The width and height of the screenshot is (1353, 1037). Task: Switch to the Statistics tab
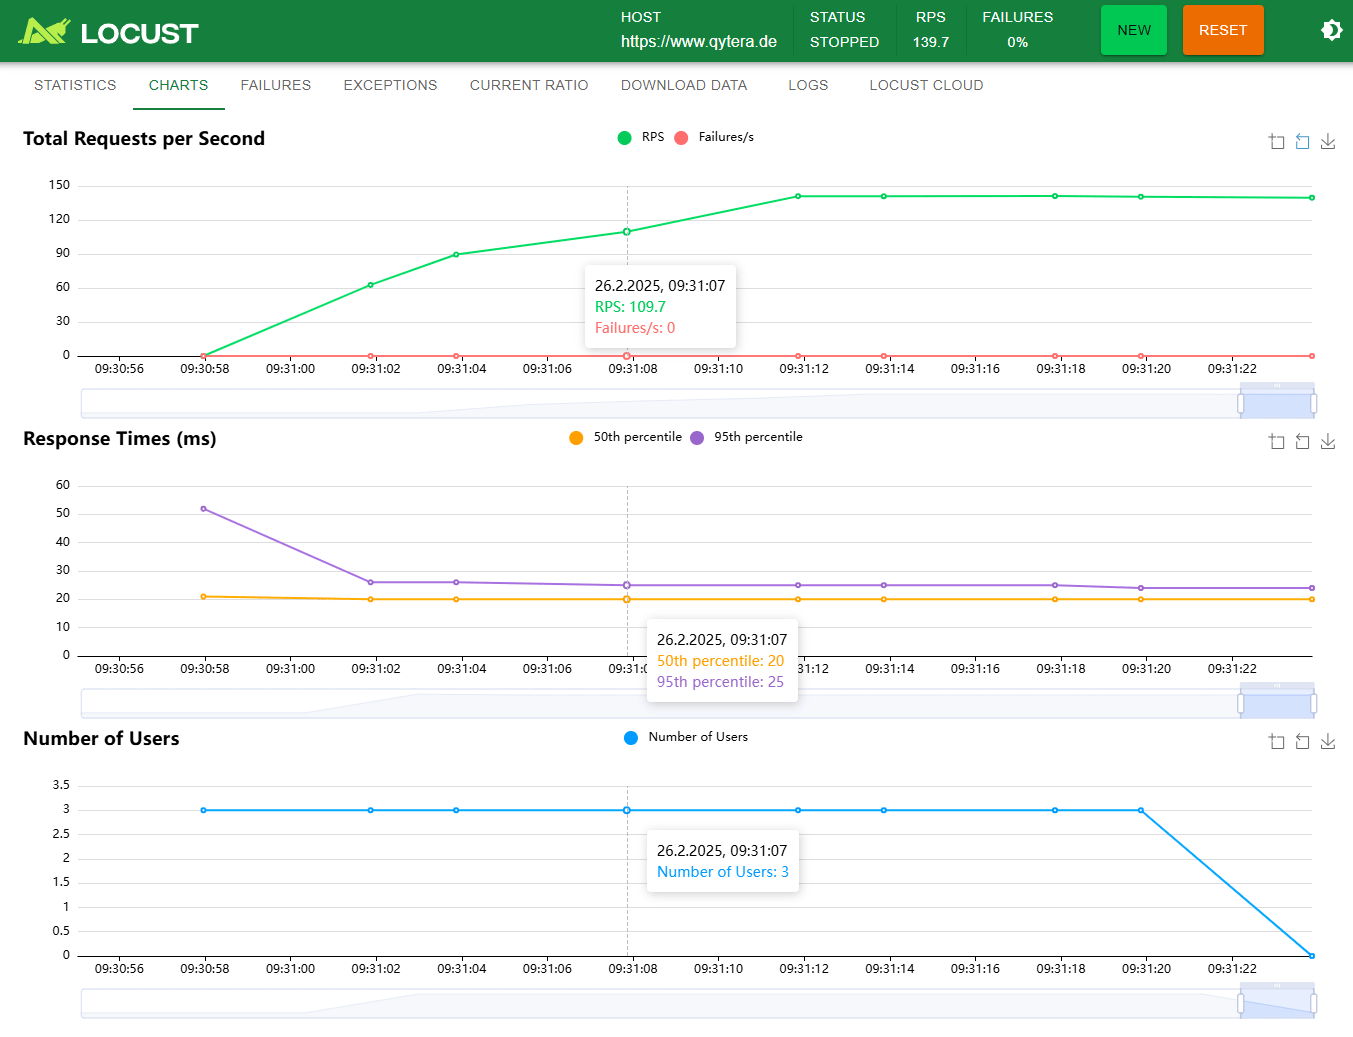pos(75,85)
